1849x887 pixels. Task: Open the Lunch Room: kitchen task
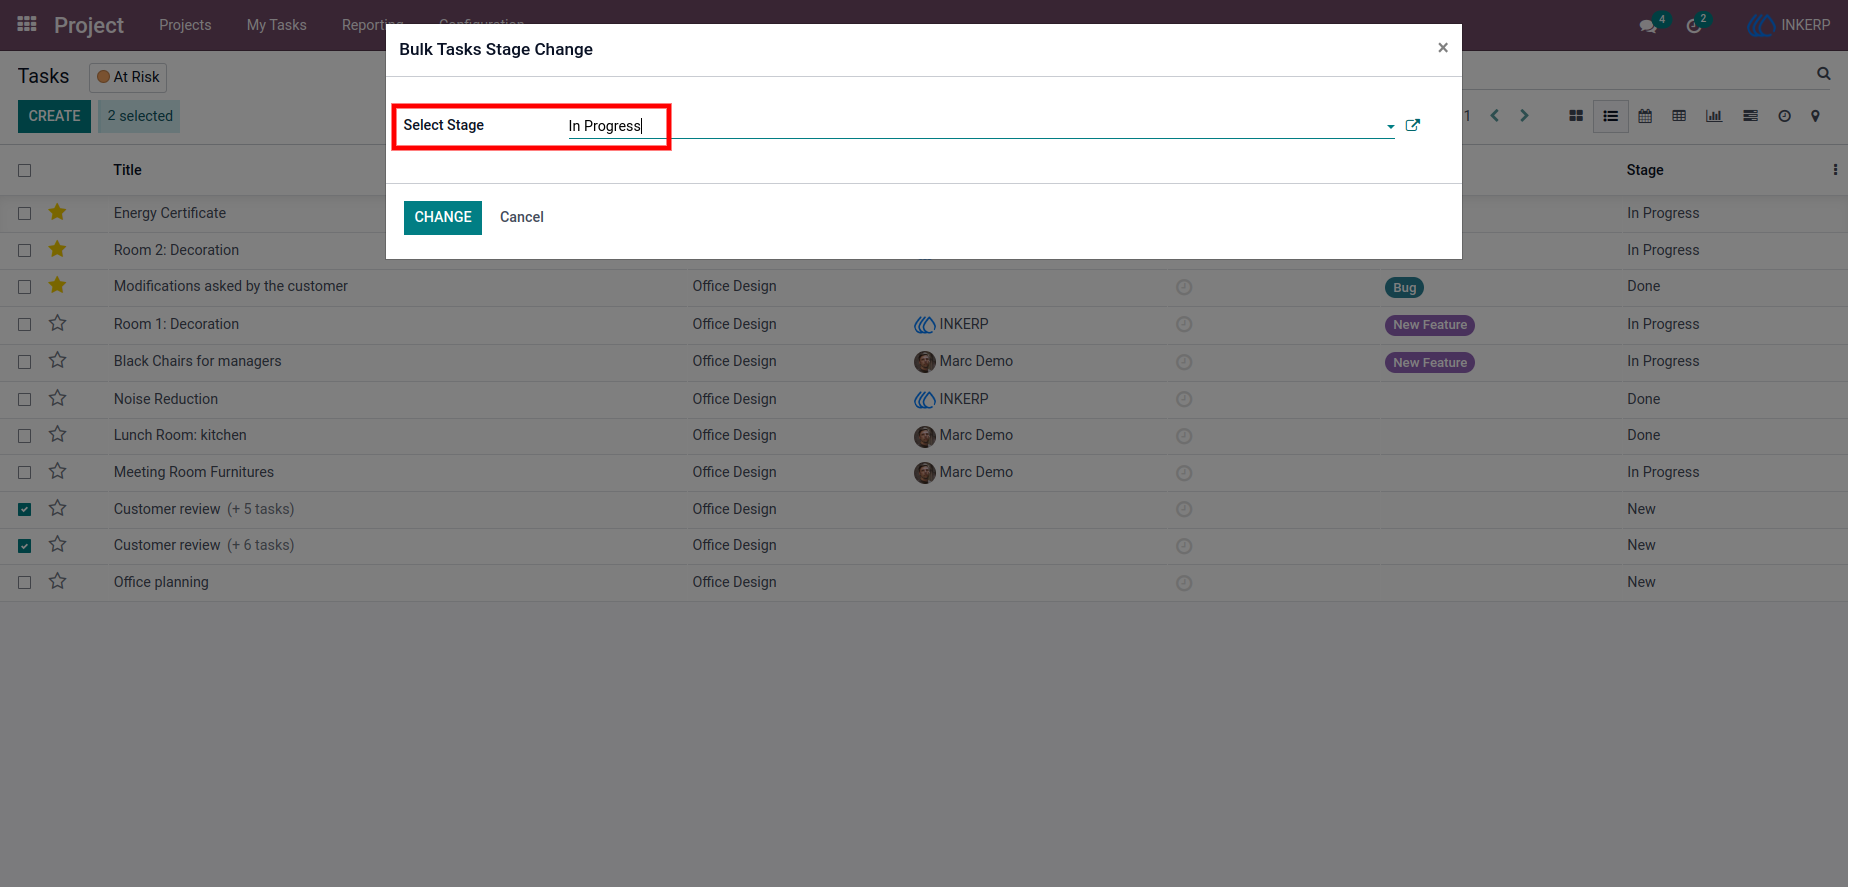point(180,435)
